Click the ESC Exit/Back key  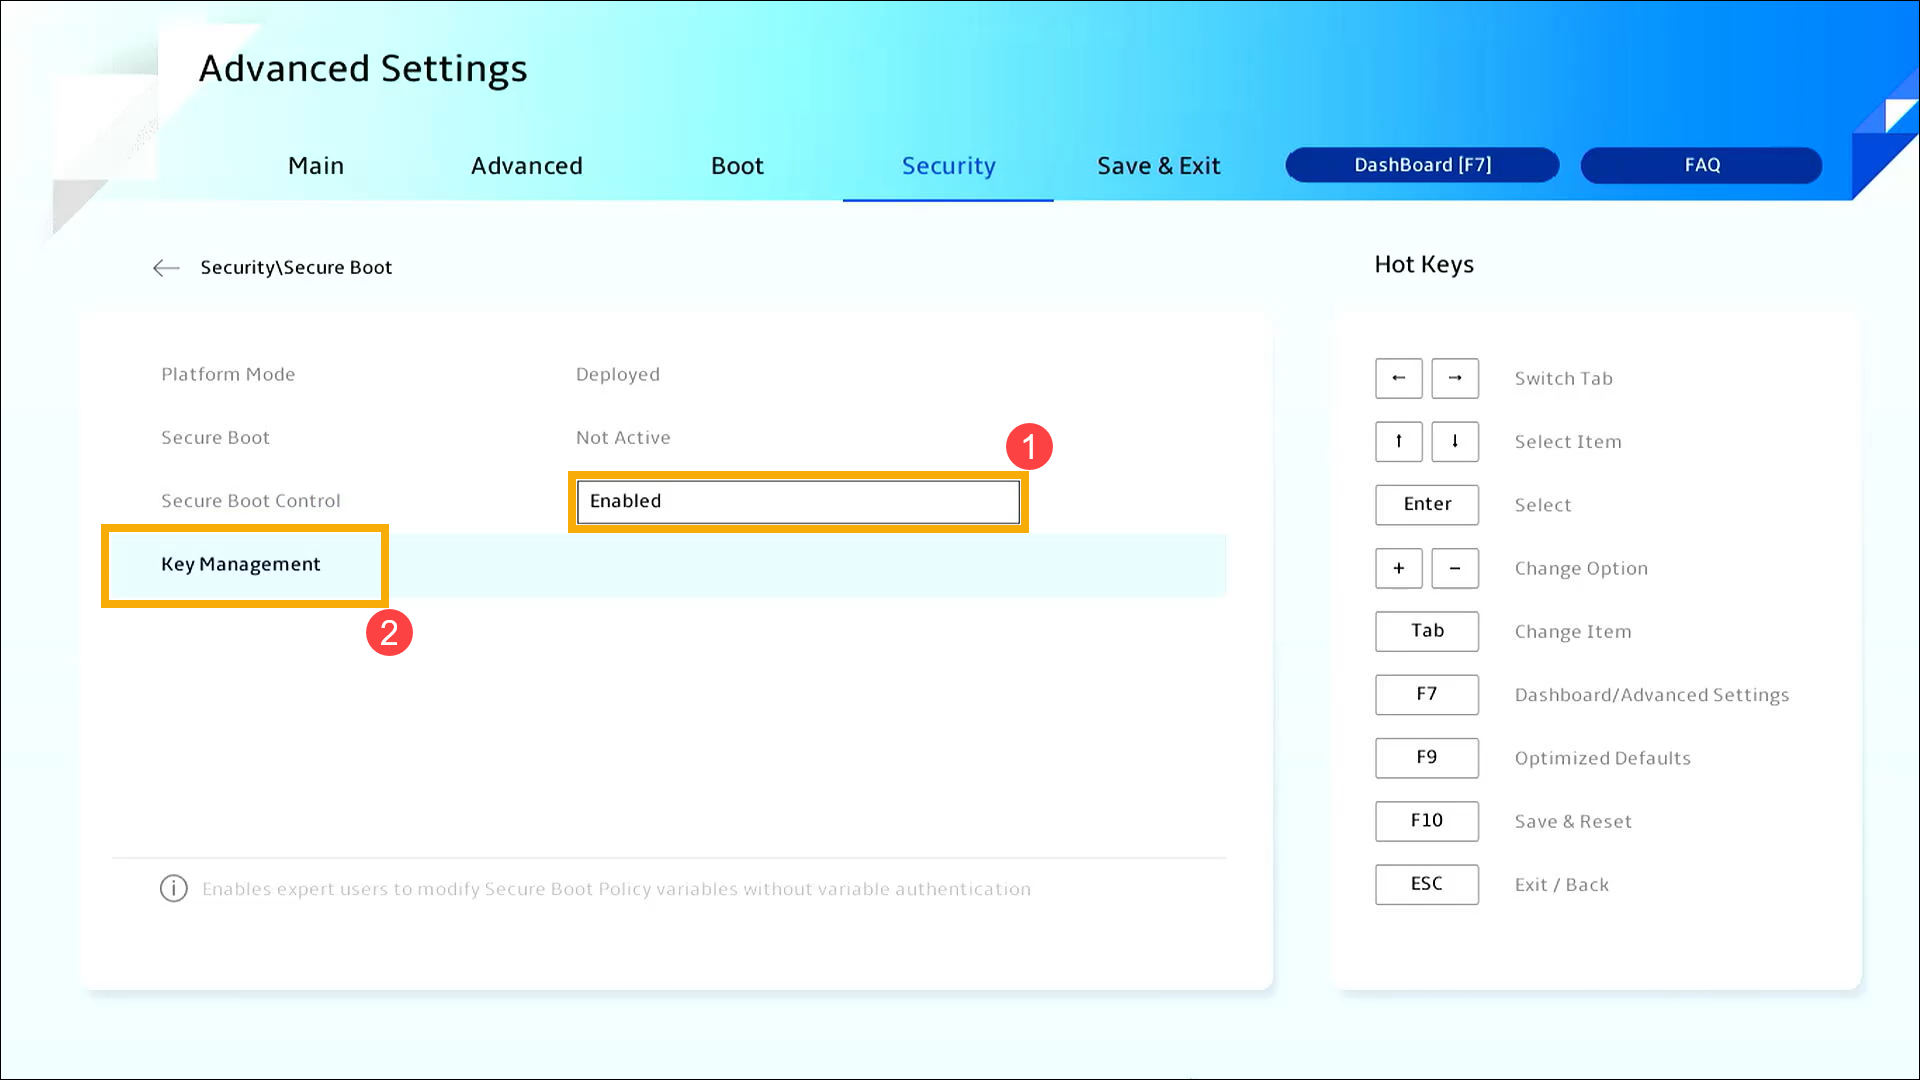point(1426,884)
